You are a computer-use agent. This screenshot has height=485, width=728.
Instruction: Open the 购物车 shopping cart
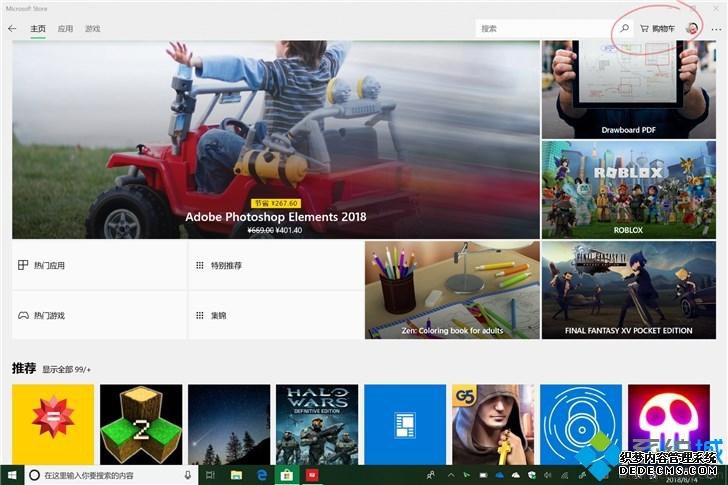657,29
